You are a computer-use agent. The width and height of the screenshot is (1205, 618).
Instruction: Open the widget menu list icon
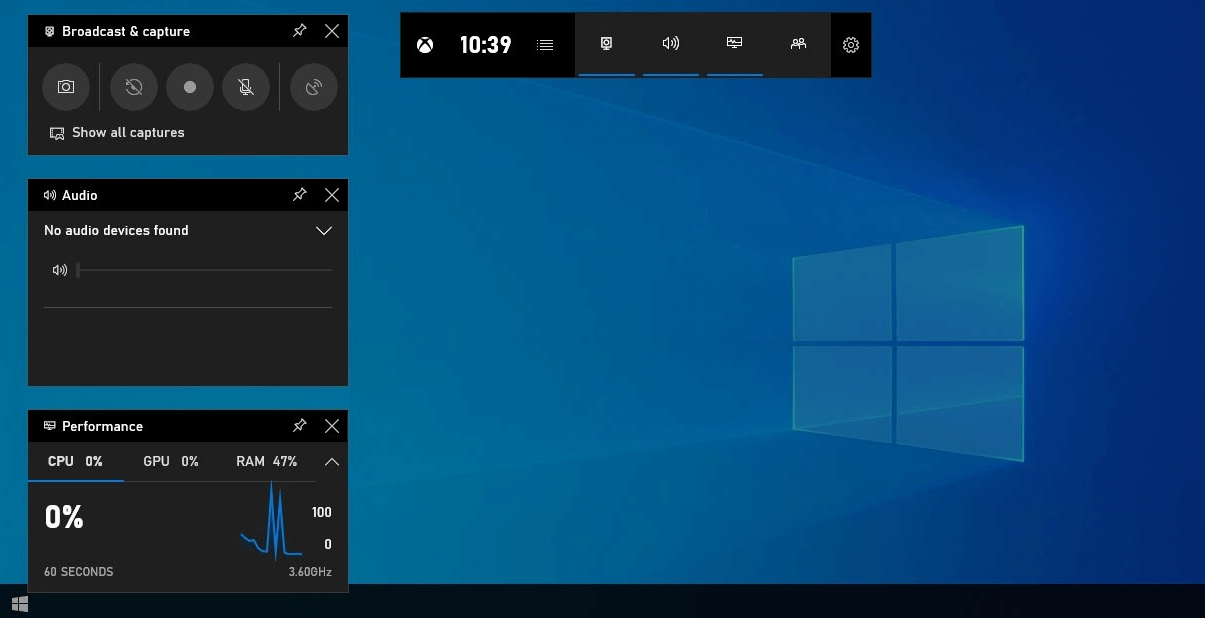point(545,45)
